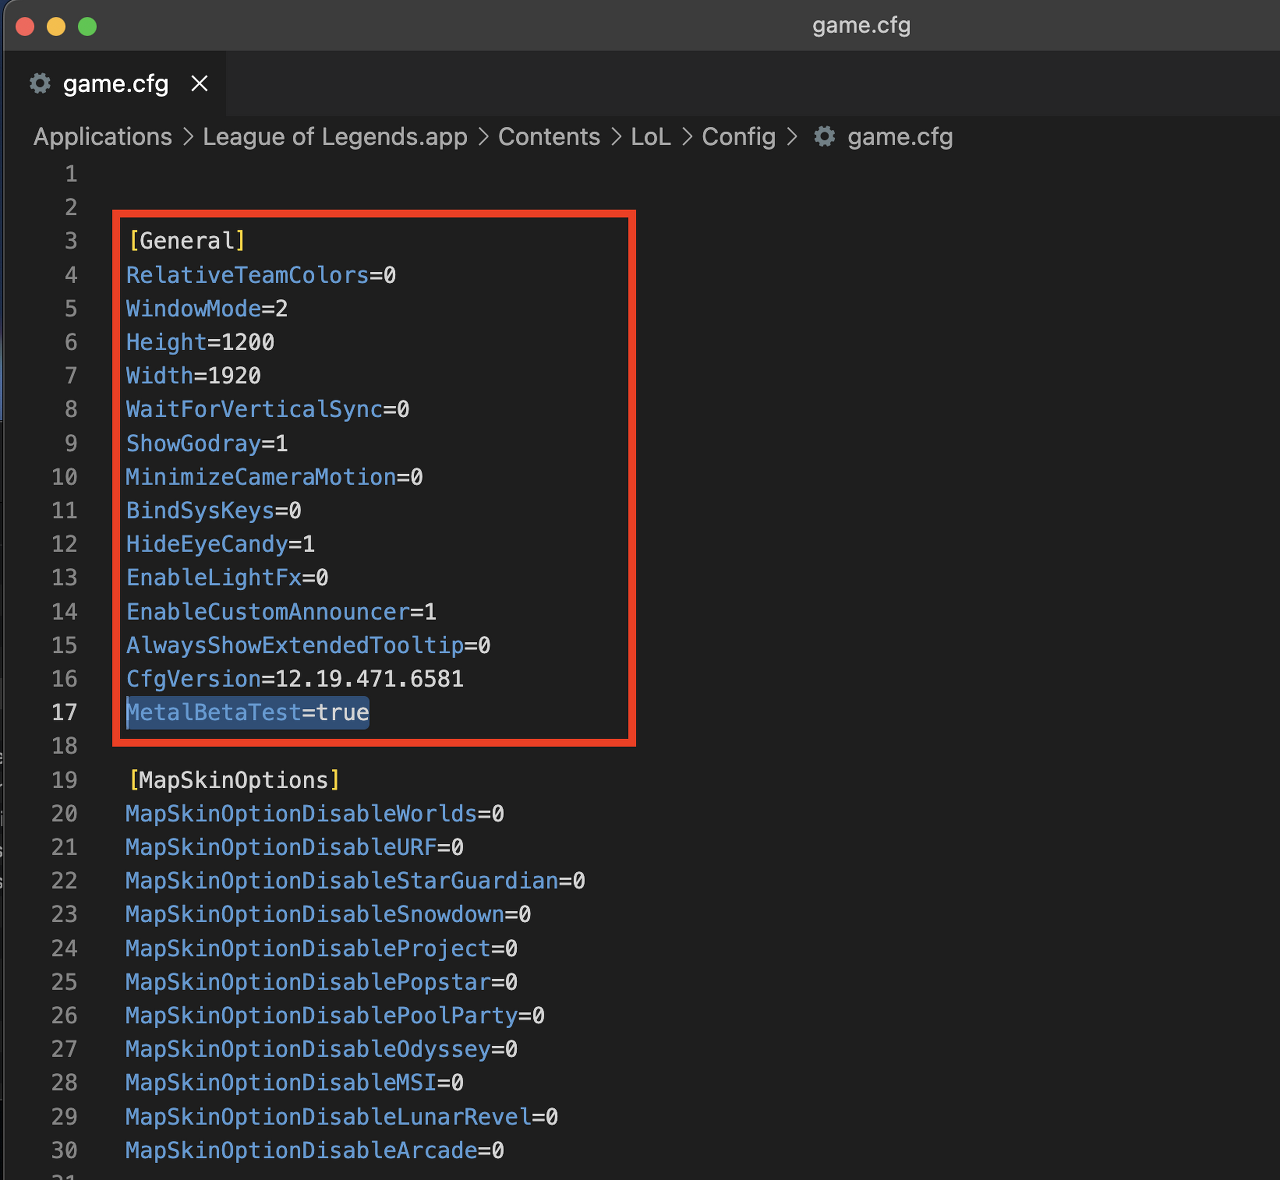The height and width of the screenshot is (1180, 1280).
Task: Click the BindSysKeys=0 line
Action: click(x=214, y=510)
